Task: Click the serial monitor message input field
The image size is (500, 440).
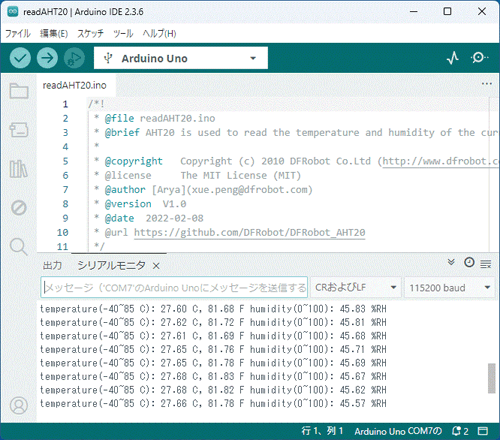Action: pyautogui.click(x=174, y=287)
